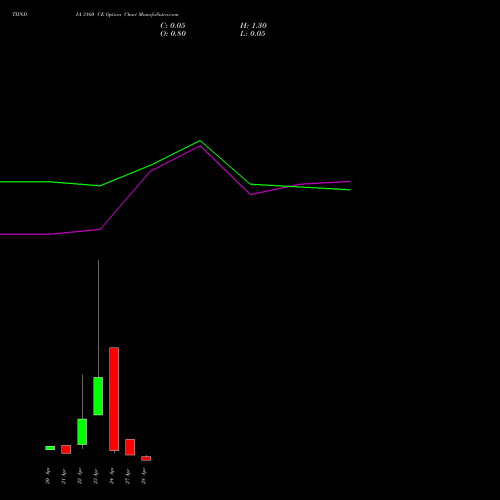500x500 pixels.
Task: Click the close value C: 0.05
Action: [173, 26]
